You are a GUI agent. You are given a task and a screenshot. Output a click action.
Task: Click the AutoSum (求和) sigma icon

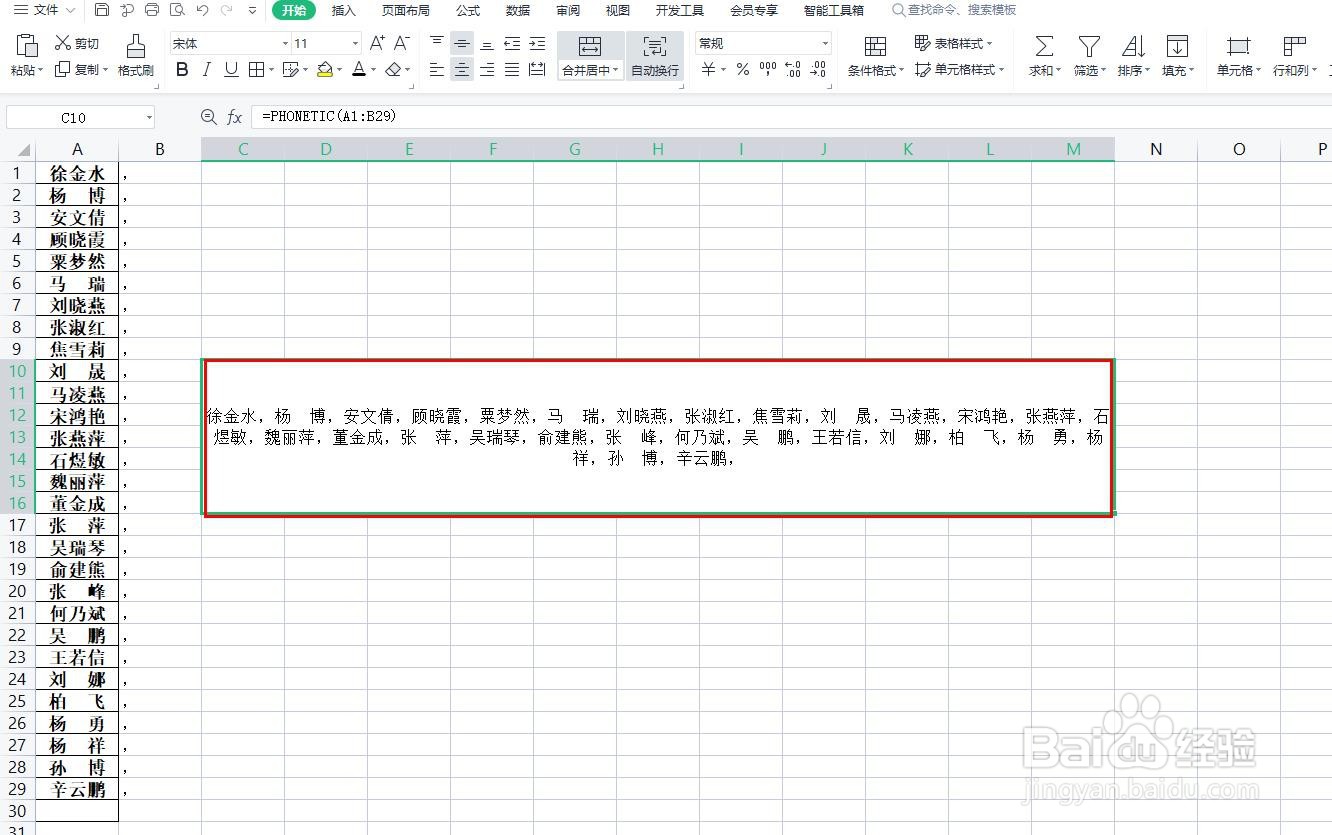[x=1043, y=45]
